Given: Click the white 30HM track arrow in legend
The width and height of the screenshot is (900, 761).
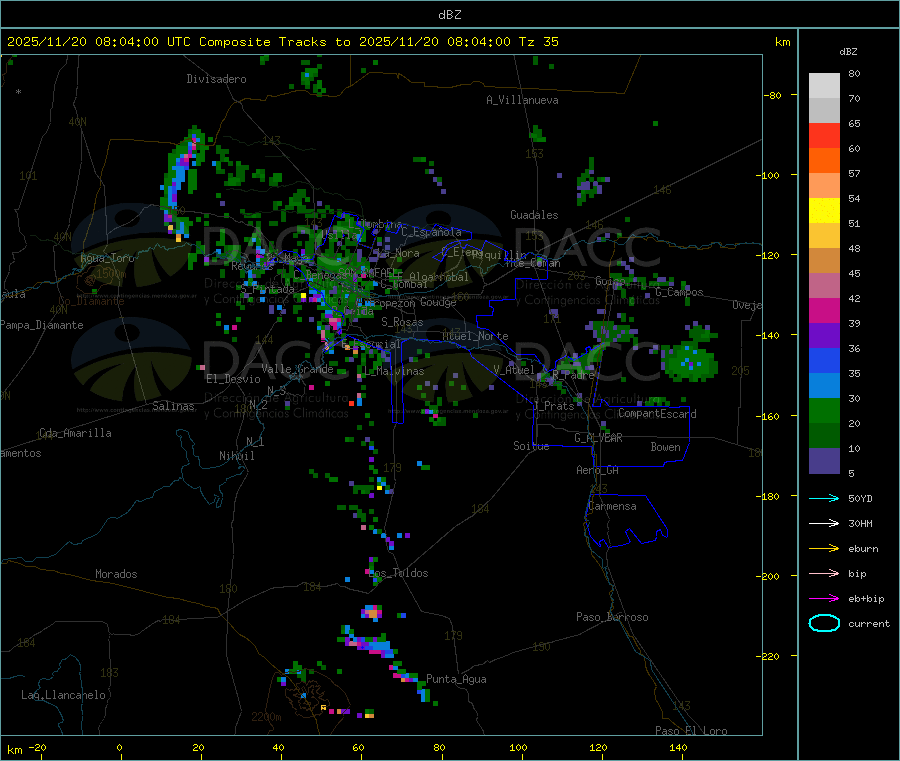Looking at the screenshot, I should click(824, 523).
